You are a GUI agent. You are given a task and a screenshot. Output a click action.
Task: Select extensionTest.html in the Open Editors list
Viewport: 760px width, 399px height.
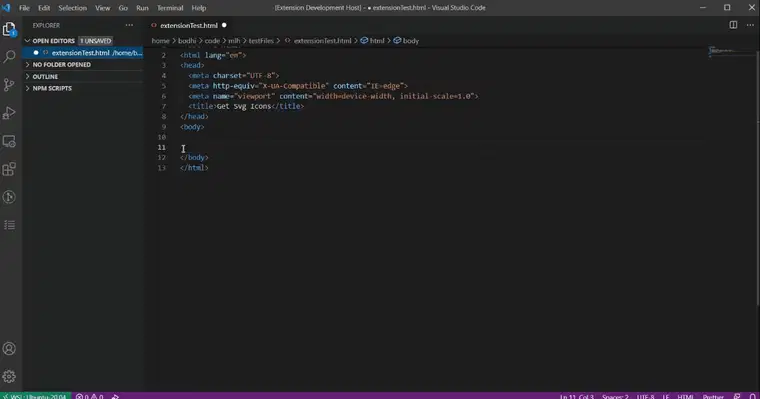pos(82,53)
